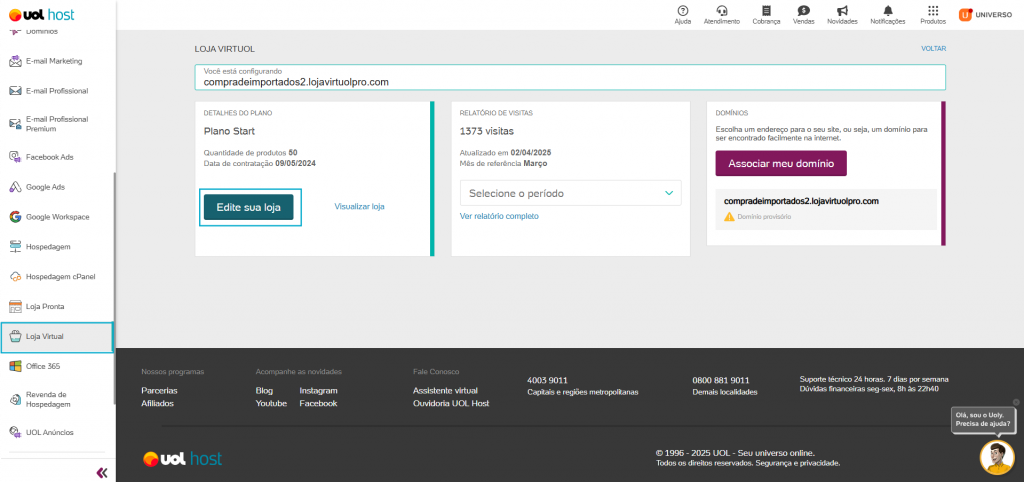The height and width of the screenshot is (482, 1024).
Task: Open the Vendas chat icon
Action: [x=803, y=10]
